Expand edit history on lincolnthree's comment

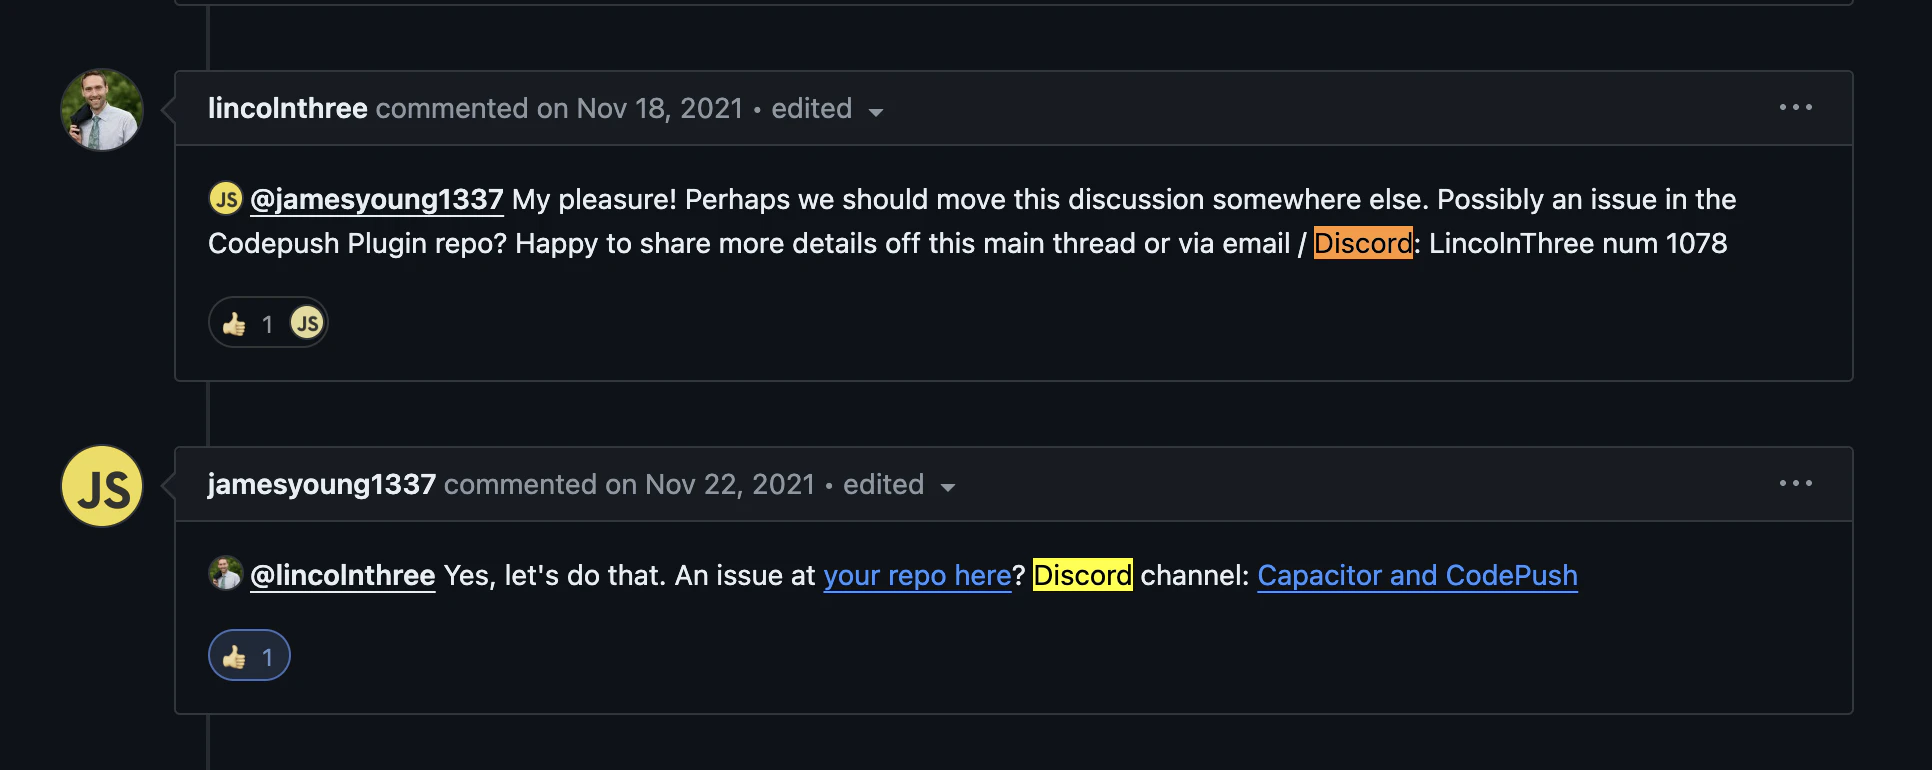click(x=827, y=109)
